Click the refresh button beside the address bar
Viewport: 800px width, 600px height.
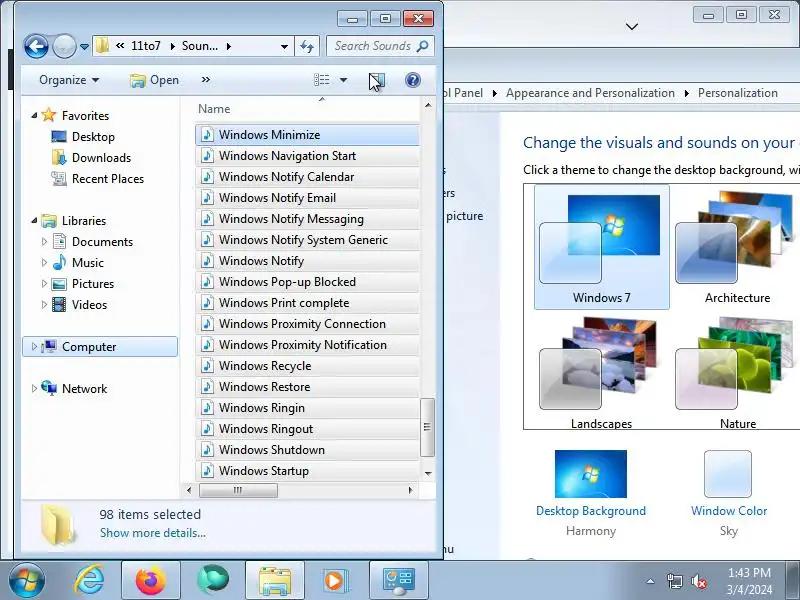[307, 46]
